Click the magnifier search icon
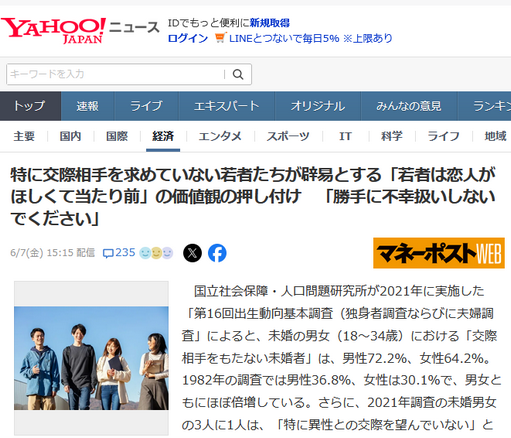Viewport: 511px width, 438px height. (x=238, y=74)
